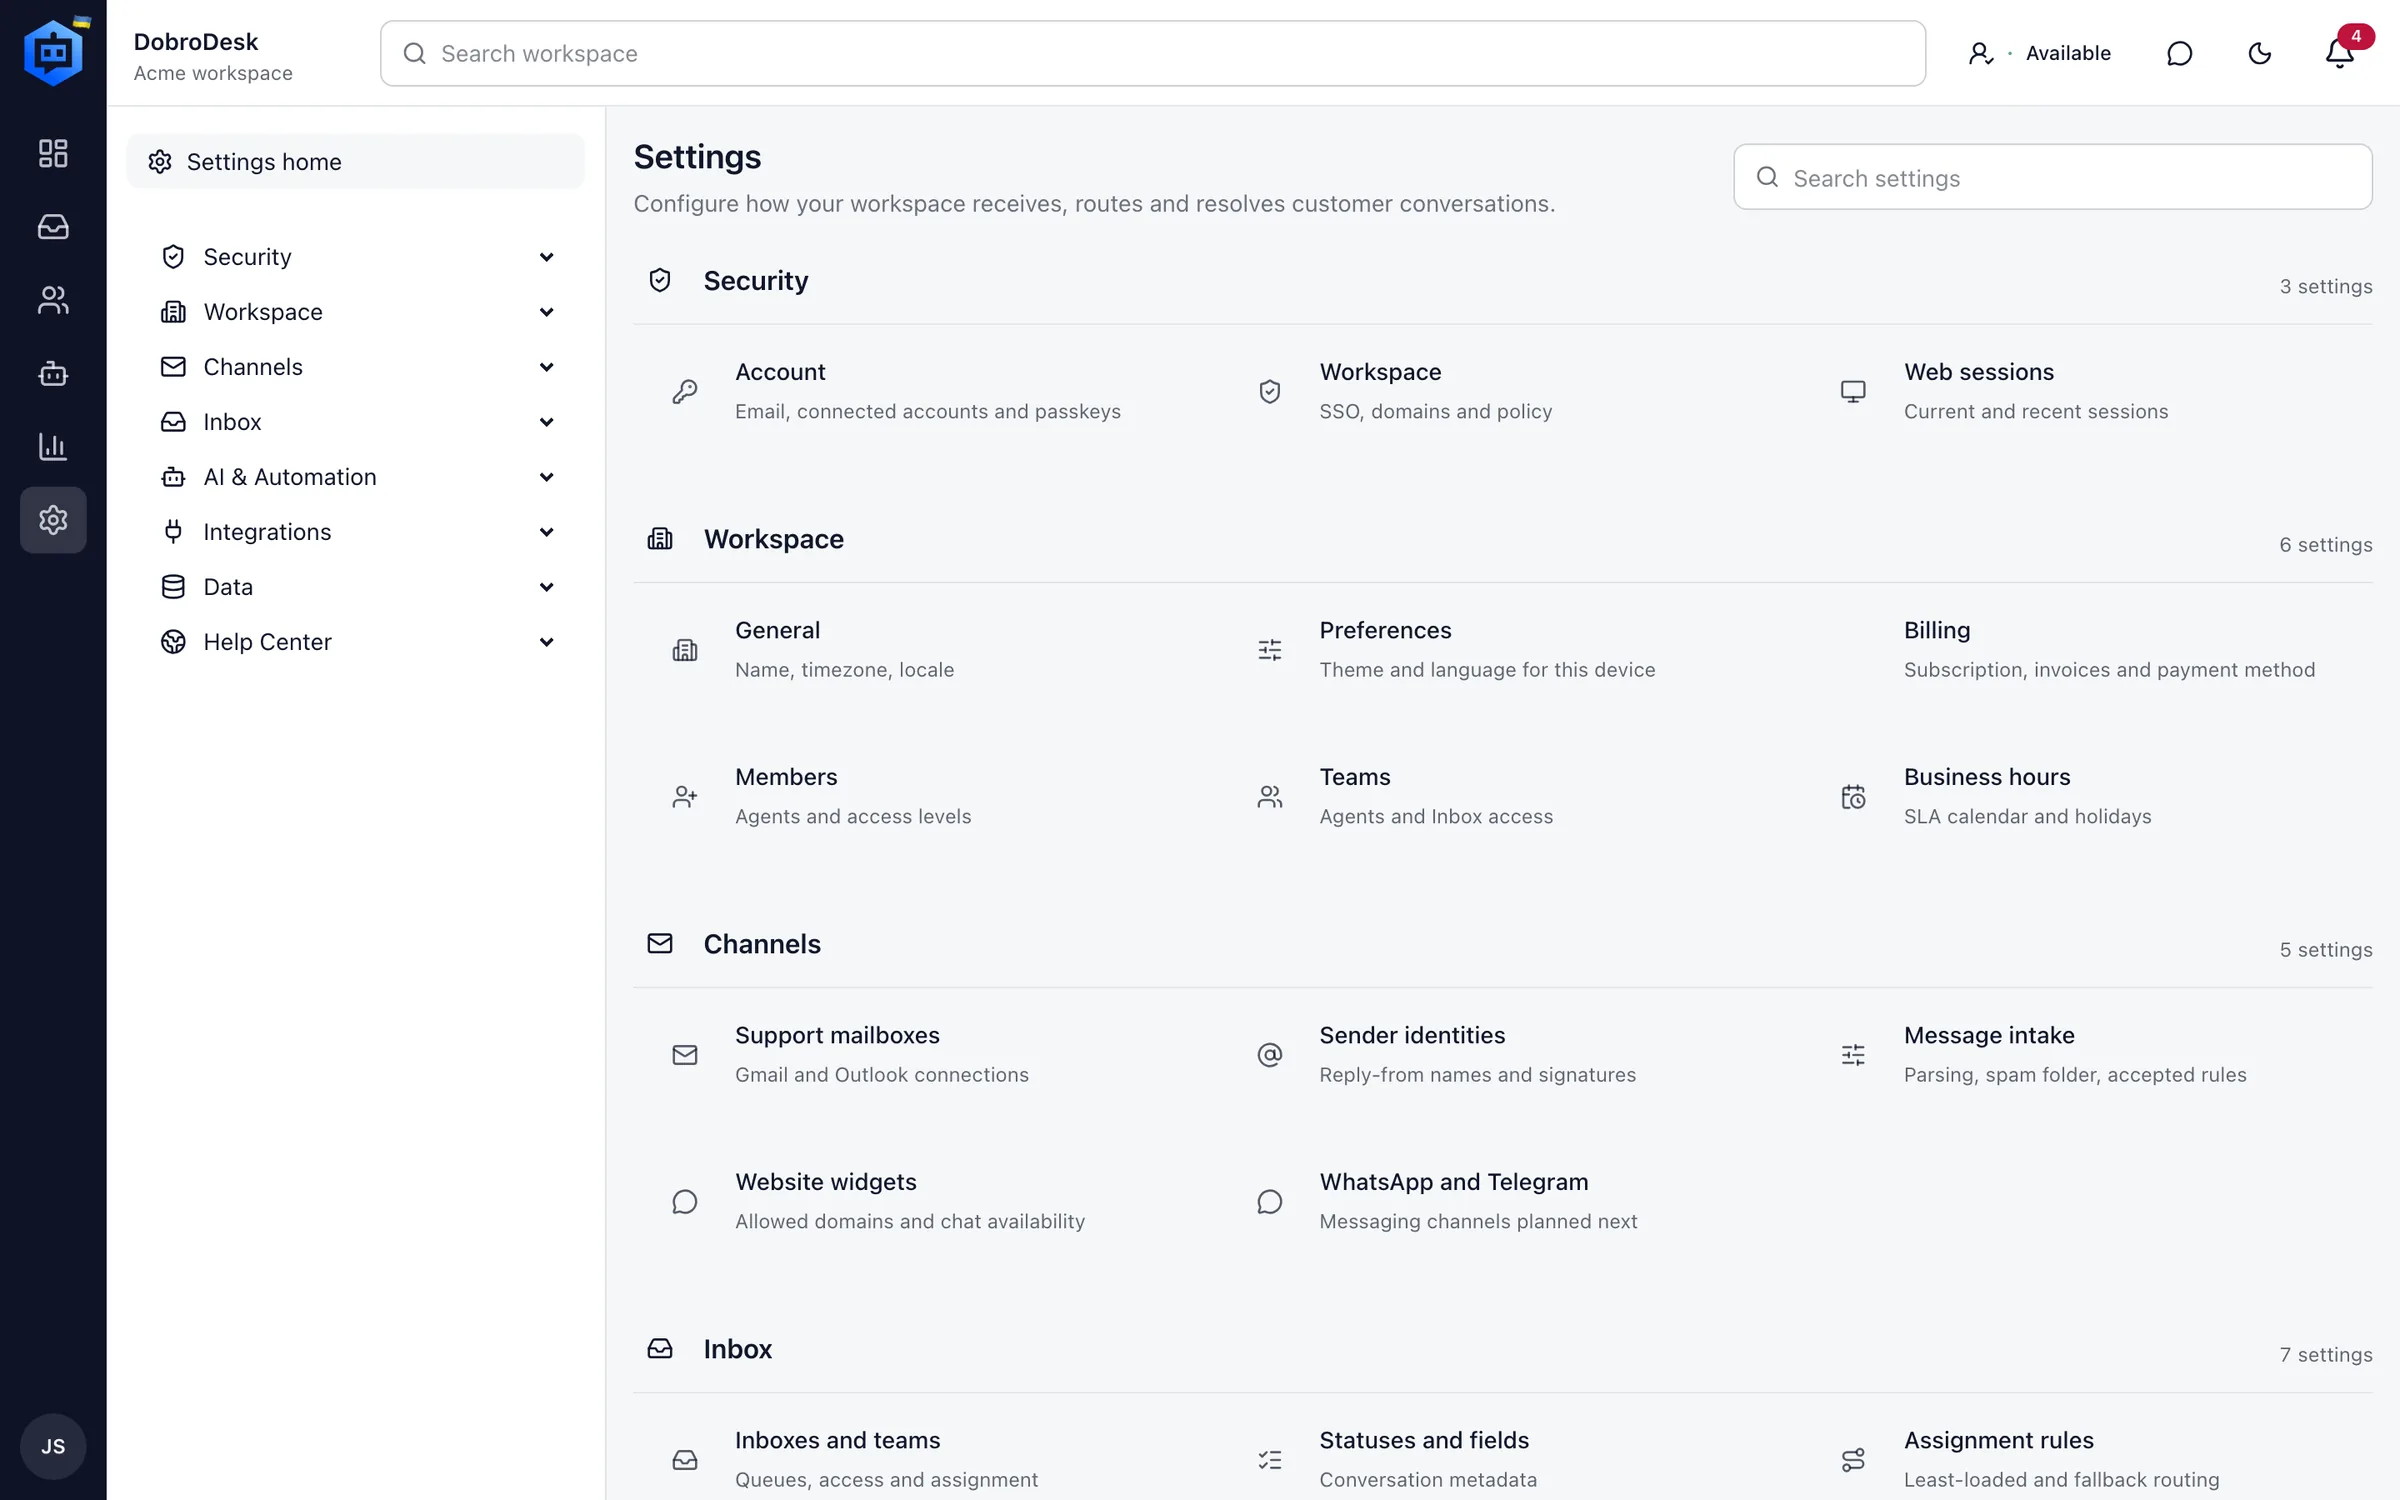Click the Workspace section heading
Viewport: 2400px width, 1500px height.
(x=773, y=539)
